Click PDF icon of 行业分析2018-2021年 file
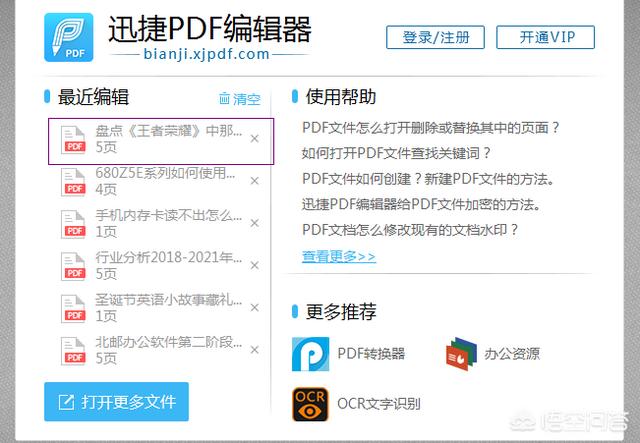The height and width of the screenshot is (443, 640). point(73,267)
